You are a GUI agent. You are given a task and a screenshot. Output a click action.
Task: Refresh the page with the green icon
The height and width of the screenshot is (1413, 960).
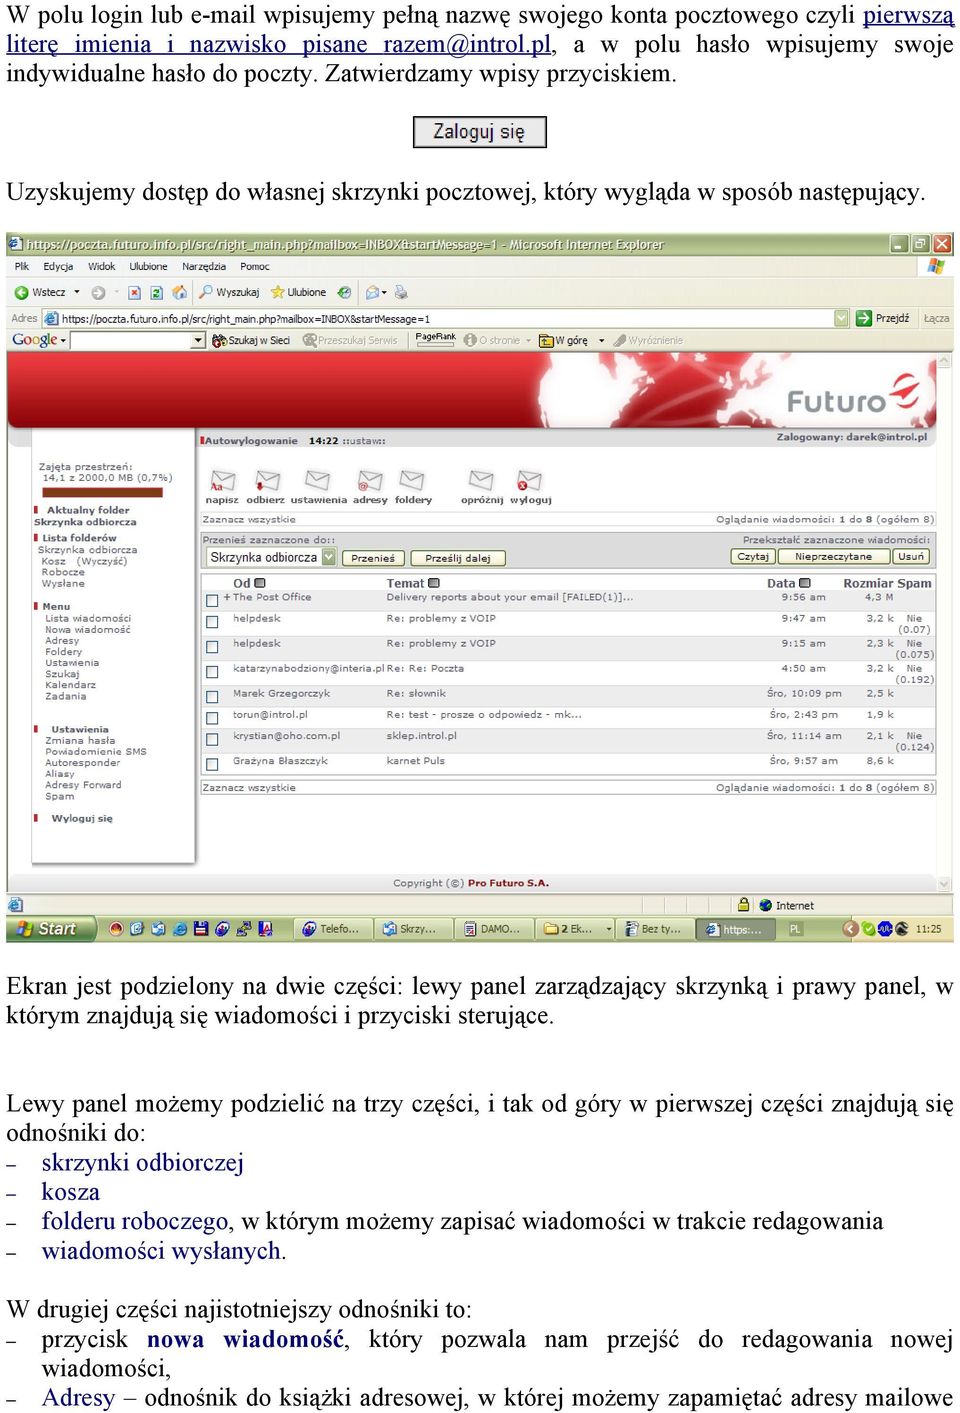coord(156,292)
